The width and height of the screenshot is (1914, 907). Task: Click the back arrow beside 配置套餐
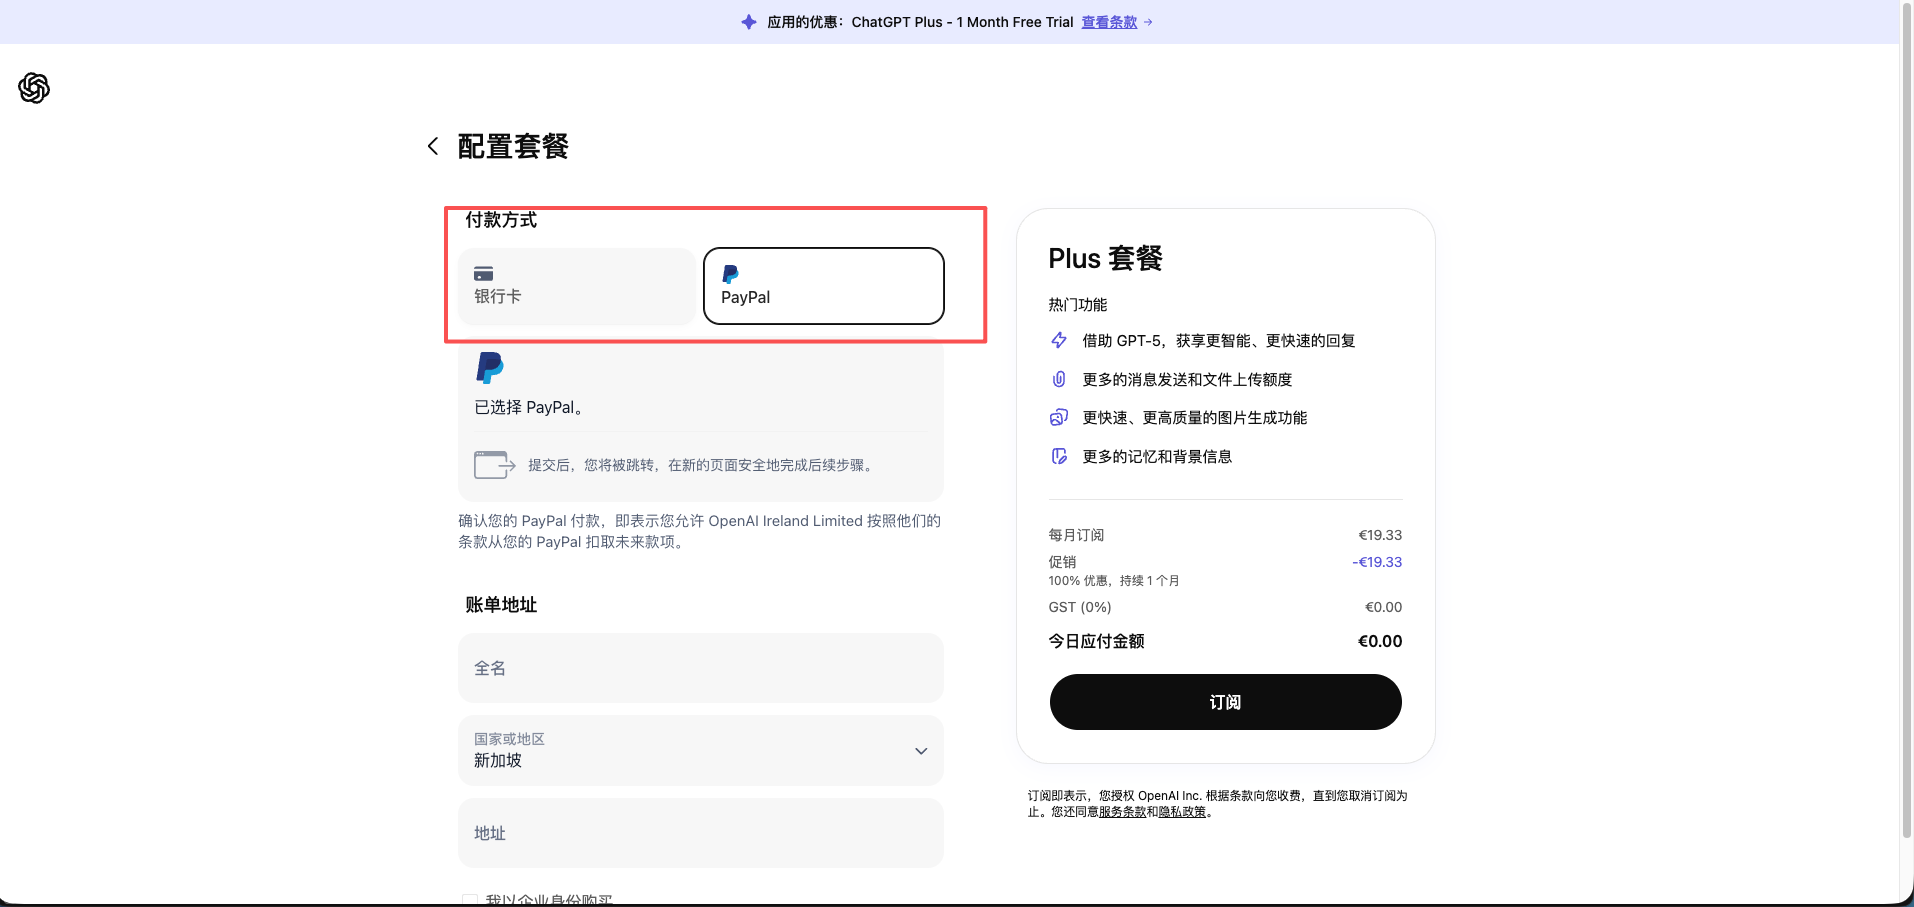pyautogui.click(x=432, y=146)
